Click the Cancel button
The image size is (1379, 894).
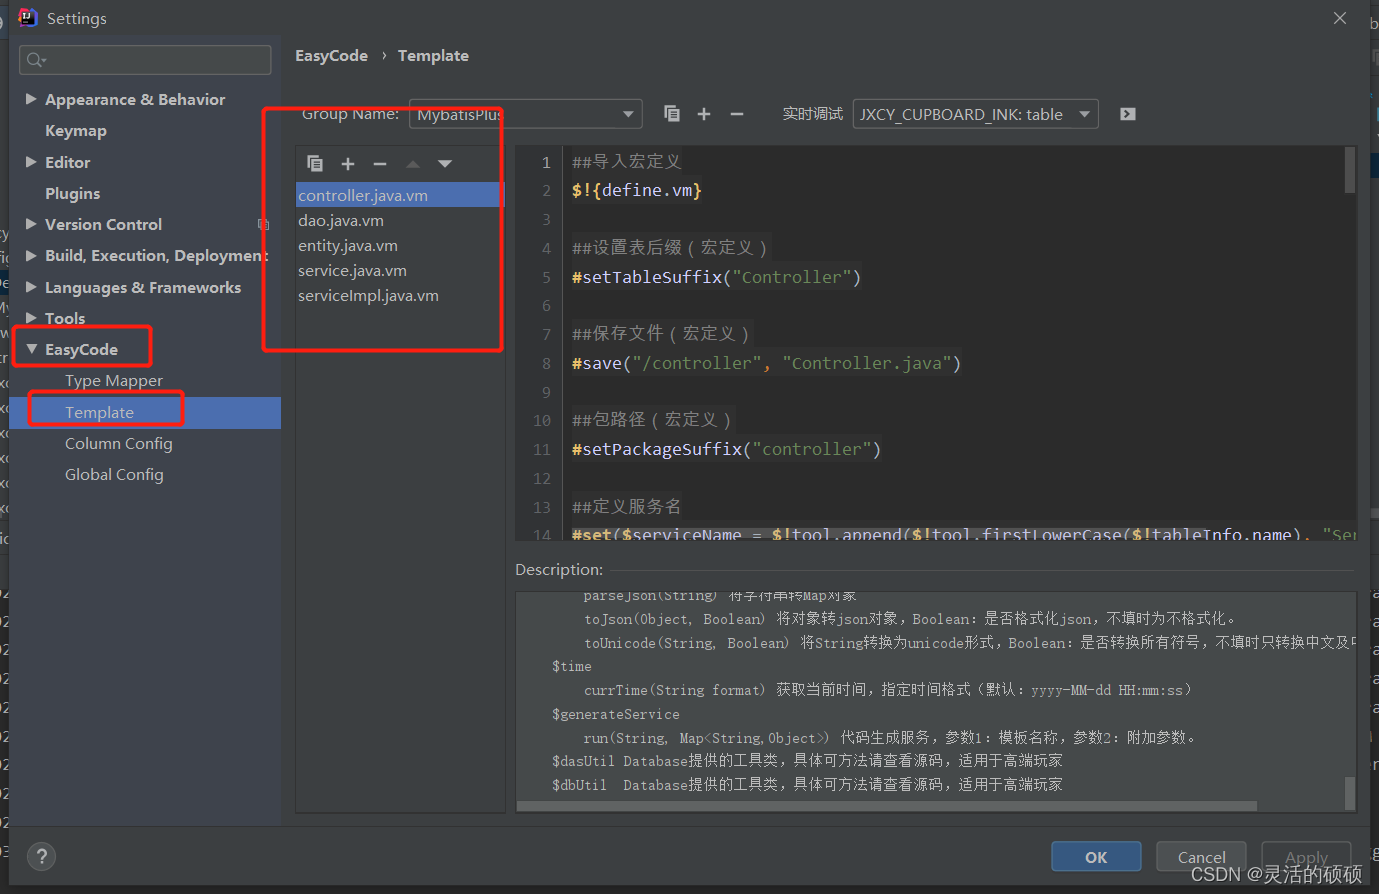pos(1201,857)
